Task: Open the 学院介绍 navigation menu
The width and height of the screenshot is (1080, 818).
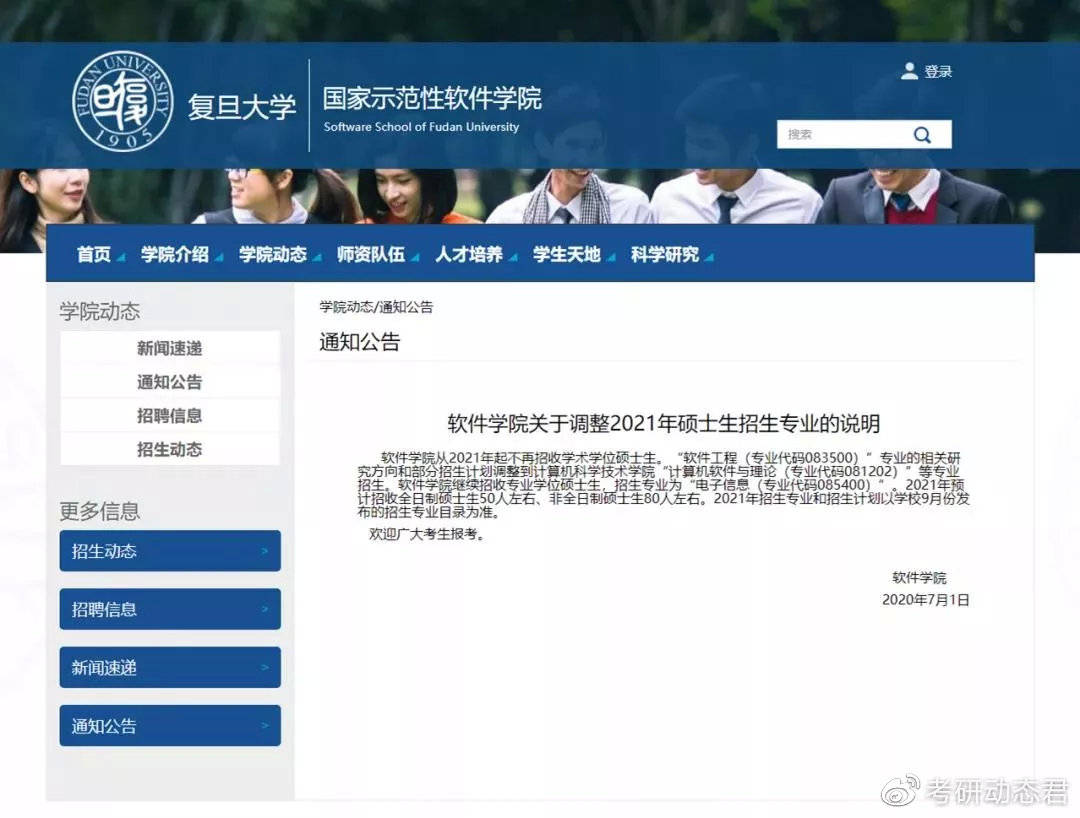Action: point(175,255)
